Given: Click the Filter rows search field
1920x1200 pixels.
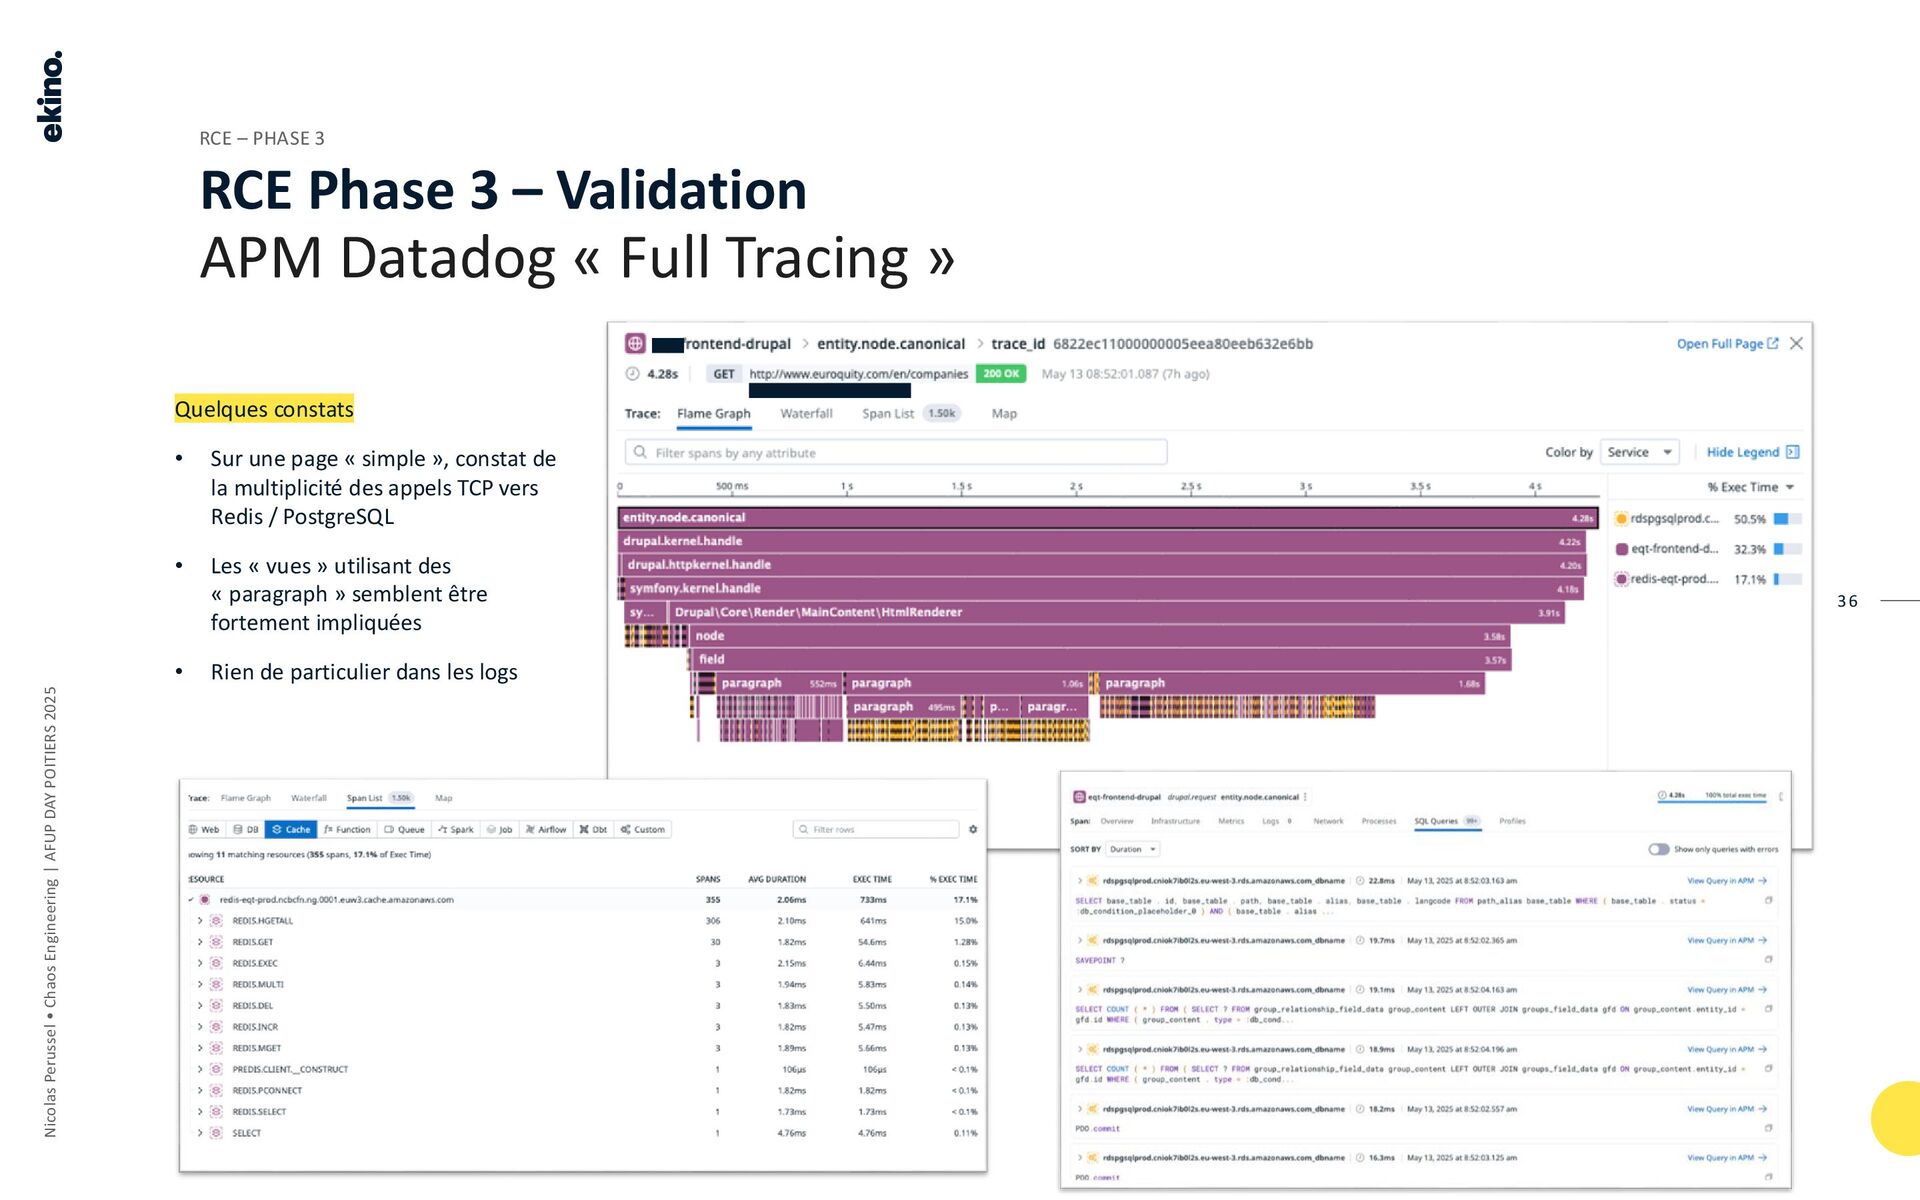Looking at the screenshot, I should (876, 829).
